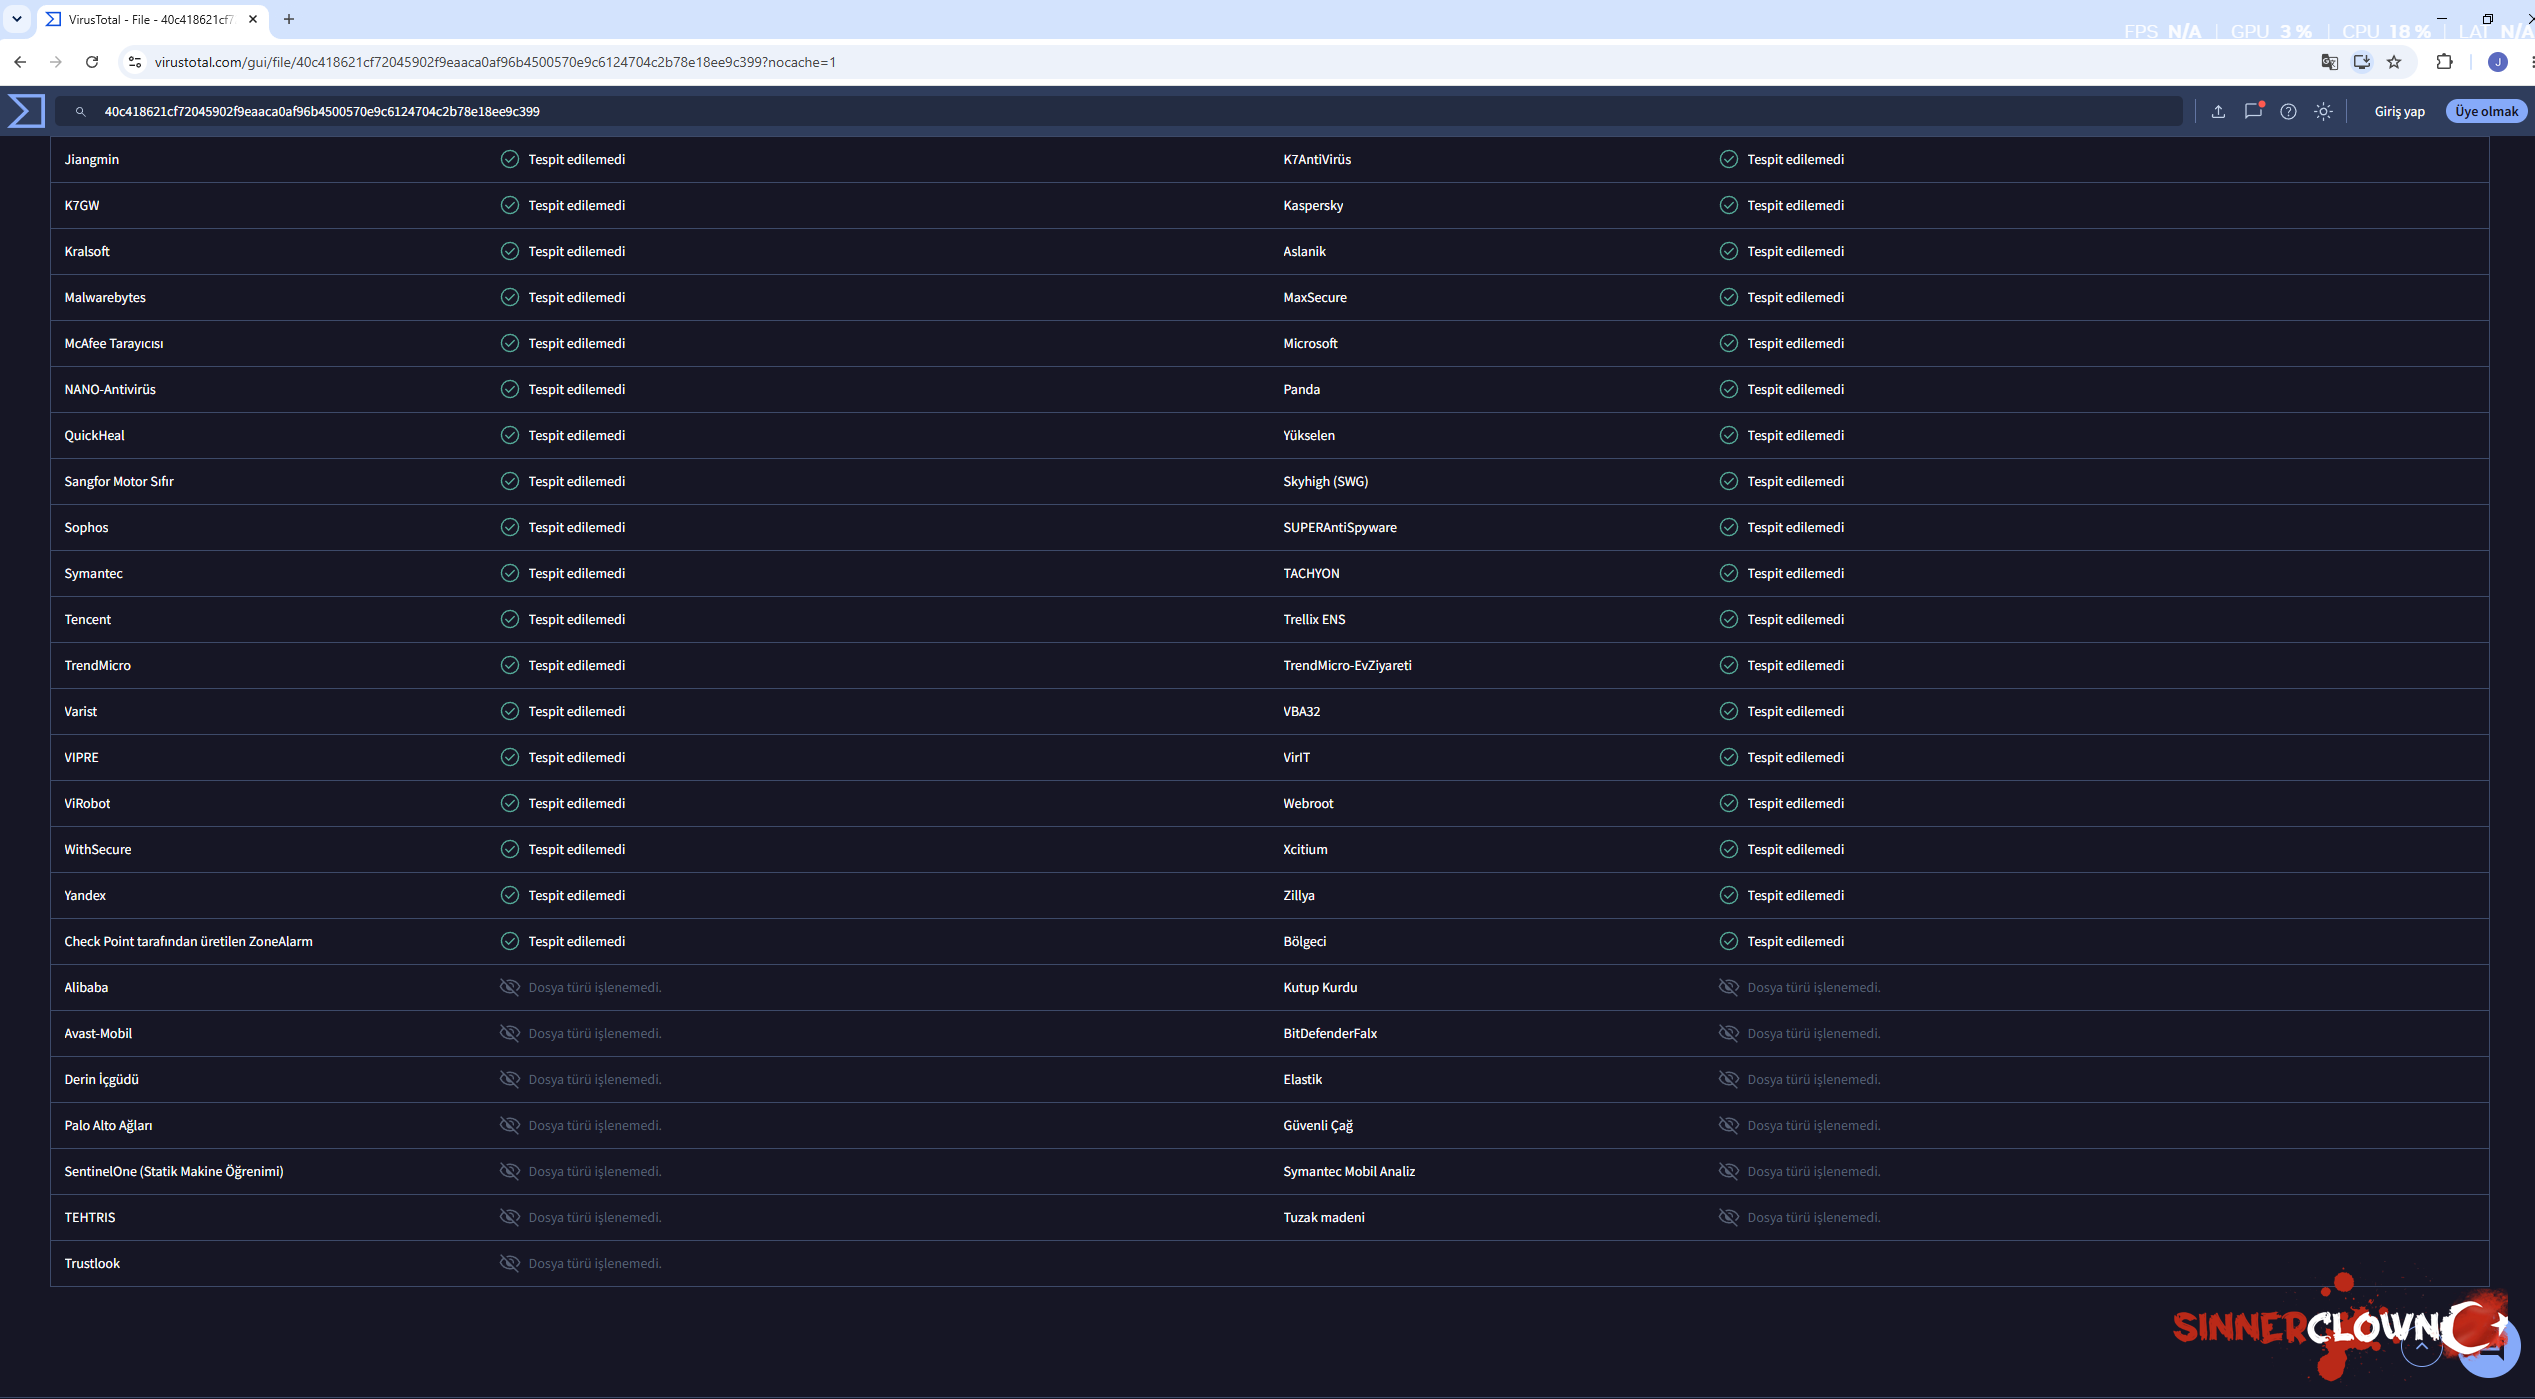Click the crossed-eye icon in the TEHTRIS row
The height and width of the screenshot is (1399, 2535).
click(509, 1217)
